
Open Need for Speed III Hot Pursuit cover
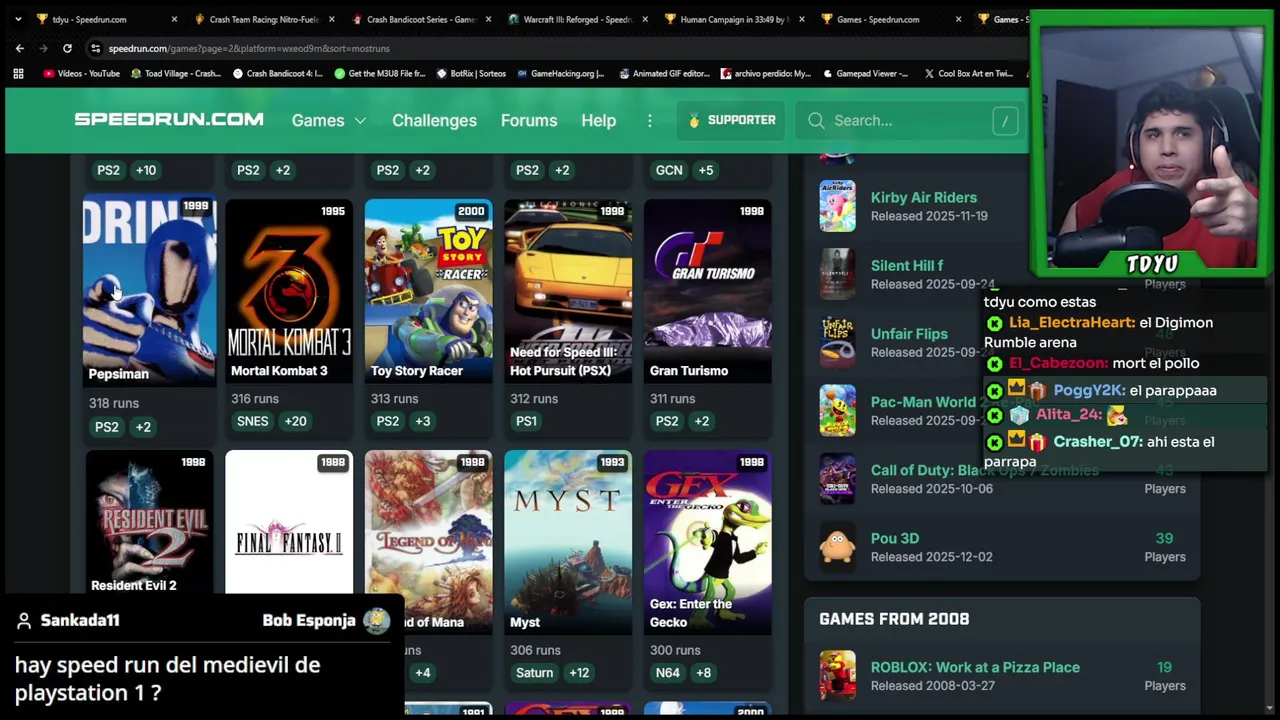pos(568,290)
